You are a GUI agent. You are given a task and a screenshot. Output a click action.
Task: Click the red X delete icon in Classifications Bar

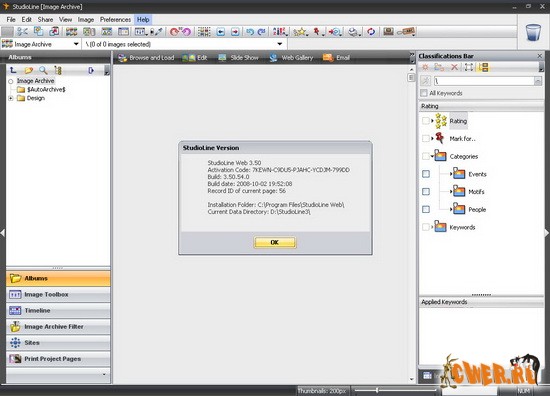coord(455,67)
